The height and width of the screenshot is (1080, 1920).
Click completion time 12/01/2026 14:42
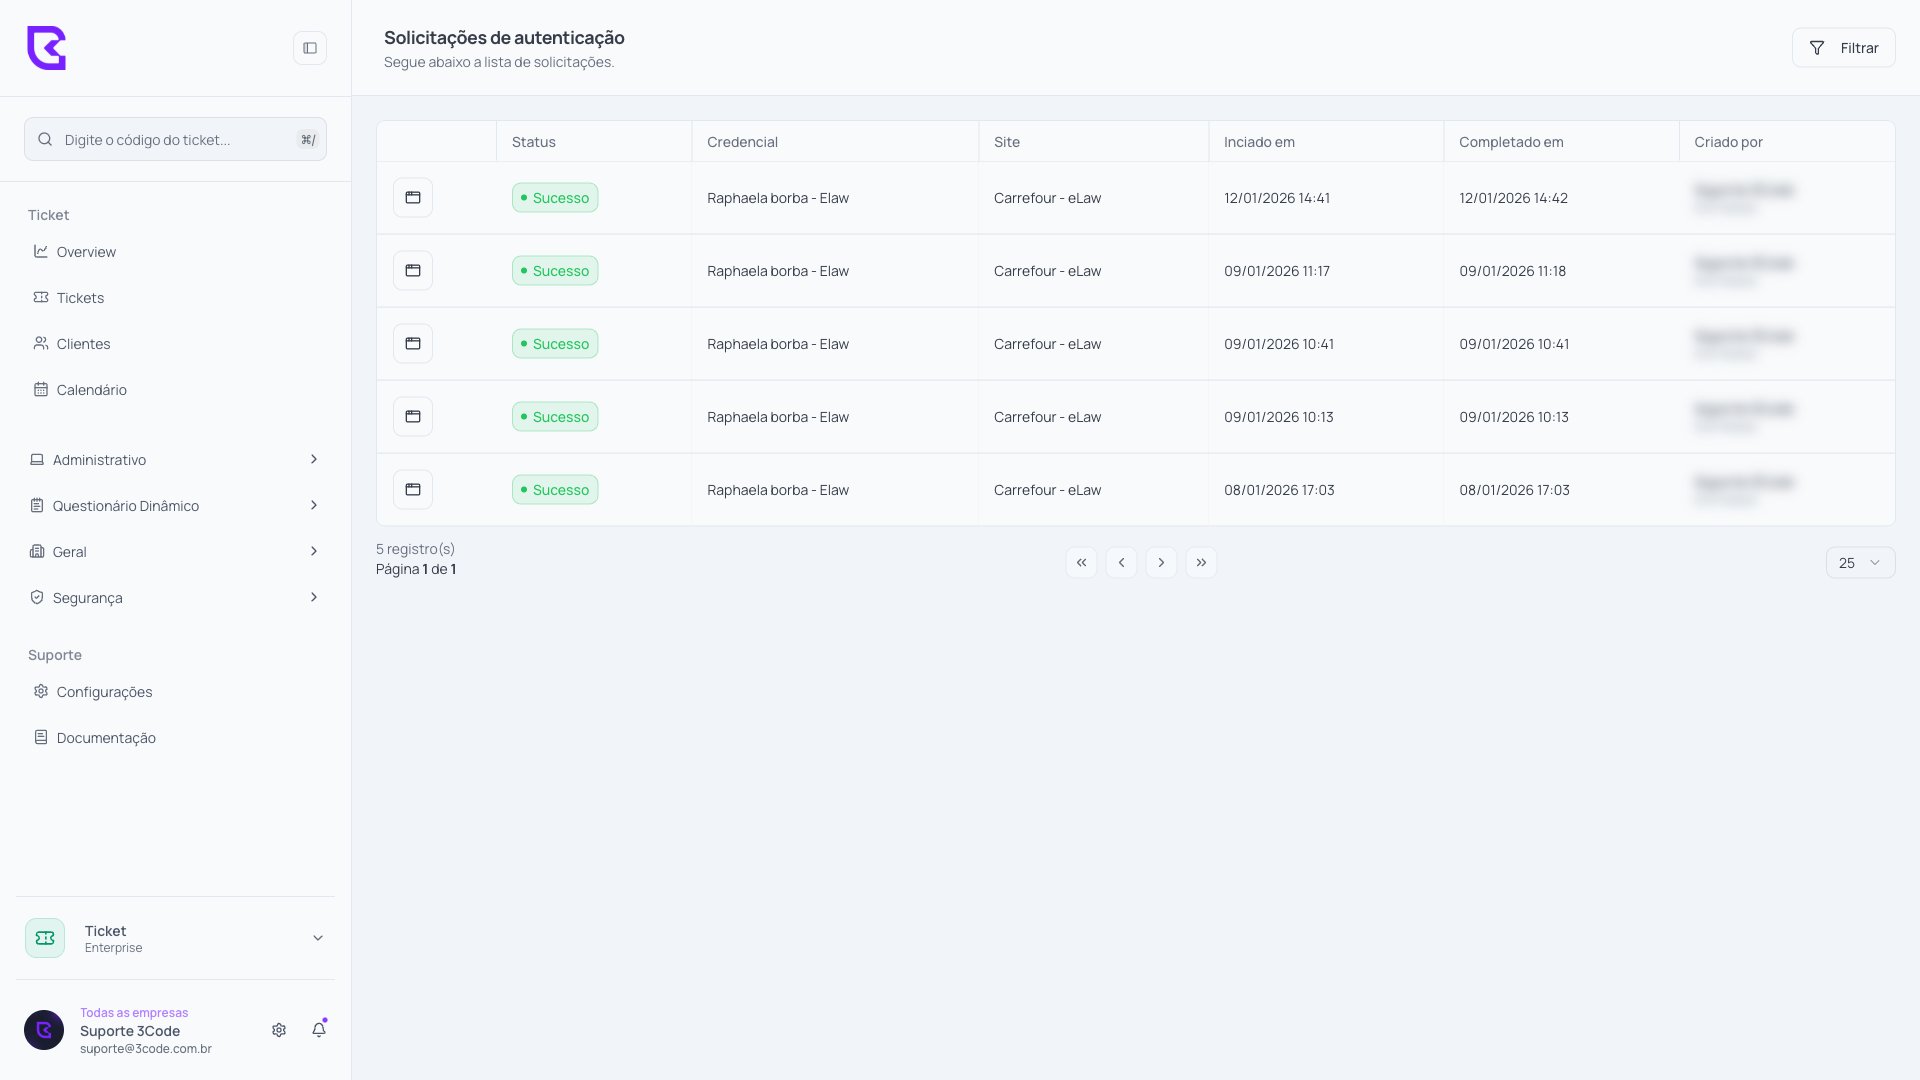click(x=1513, y=198)
